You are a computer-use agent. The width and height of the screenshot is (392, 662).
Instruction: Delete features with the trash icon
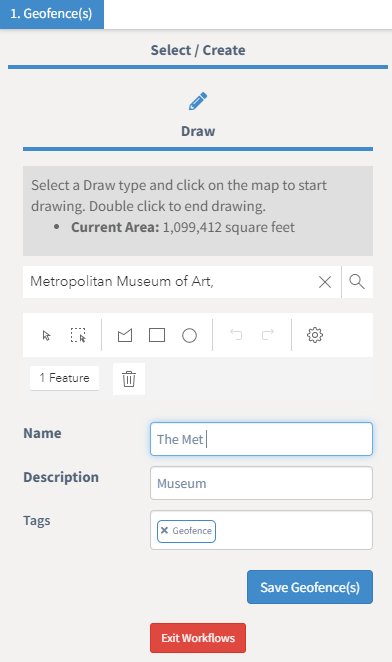129,379
